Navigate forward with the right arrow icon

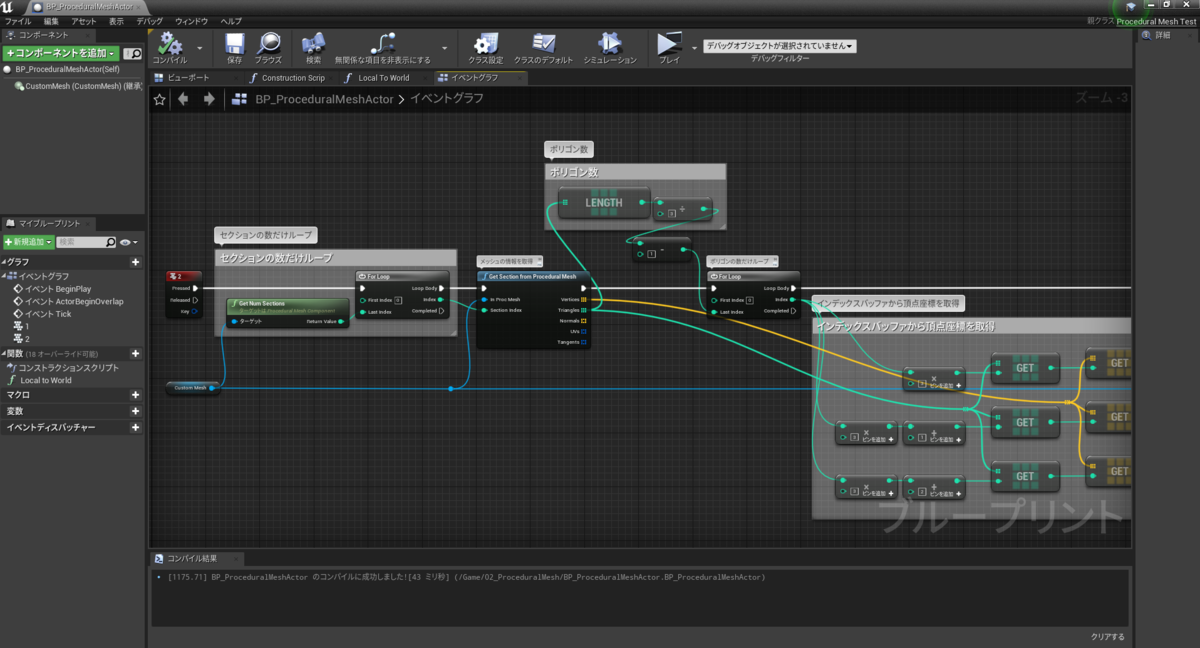209,99
